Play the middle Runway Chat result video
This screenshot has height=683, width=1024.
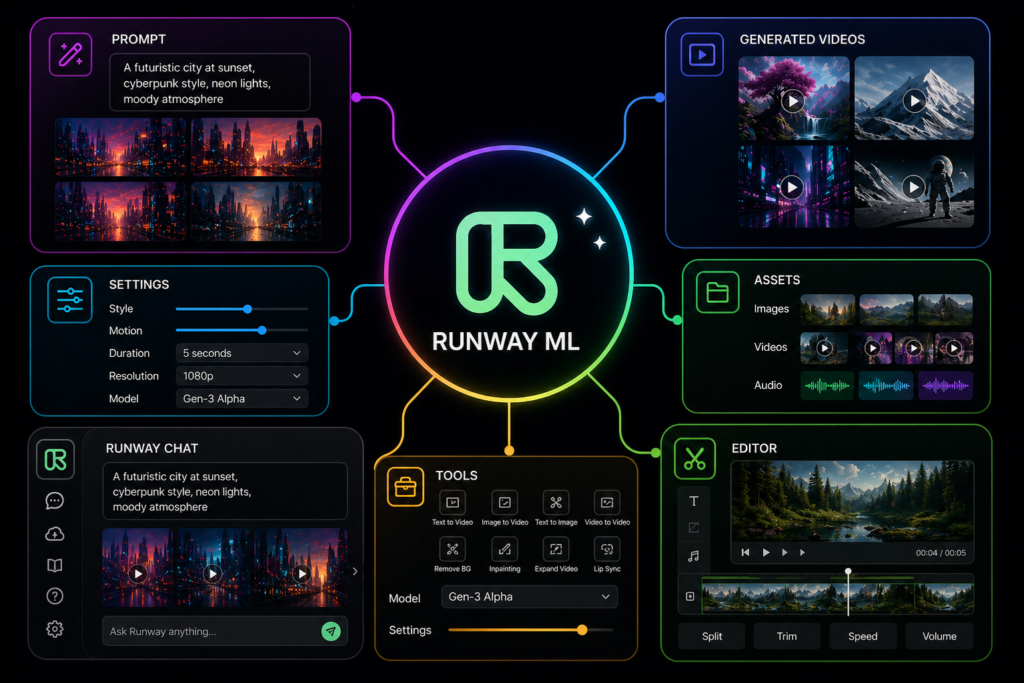point(212,573)
